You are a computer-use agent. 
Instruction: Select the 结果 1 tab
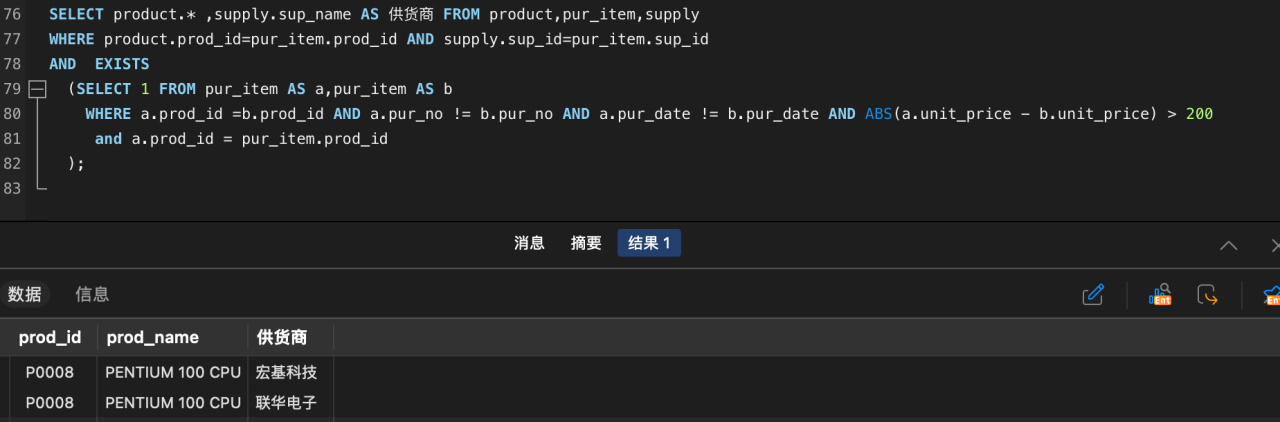click(x=649, y=243)
